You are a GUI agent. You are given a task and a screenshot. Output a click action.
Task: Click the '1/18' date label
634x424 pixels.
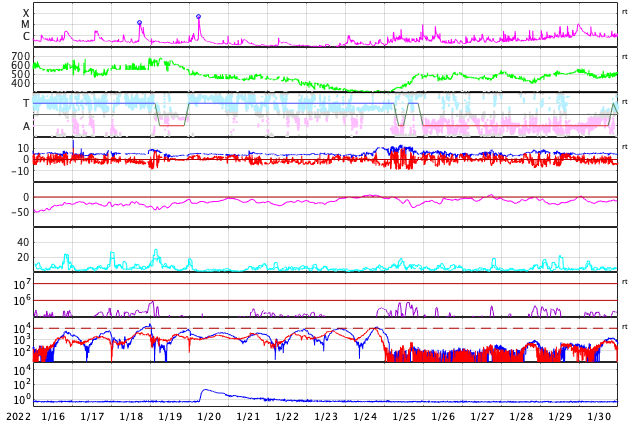[x=131, y=417]
